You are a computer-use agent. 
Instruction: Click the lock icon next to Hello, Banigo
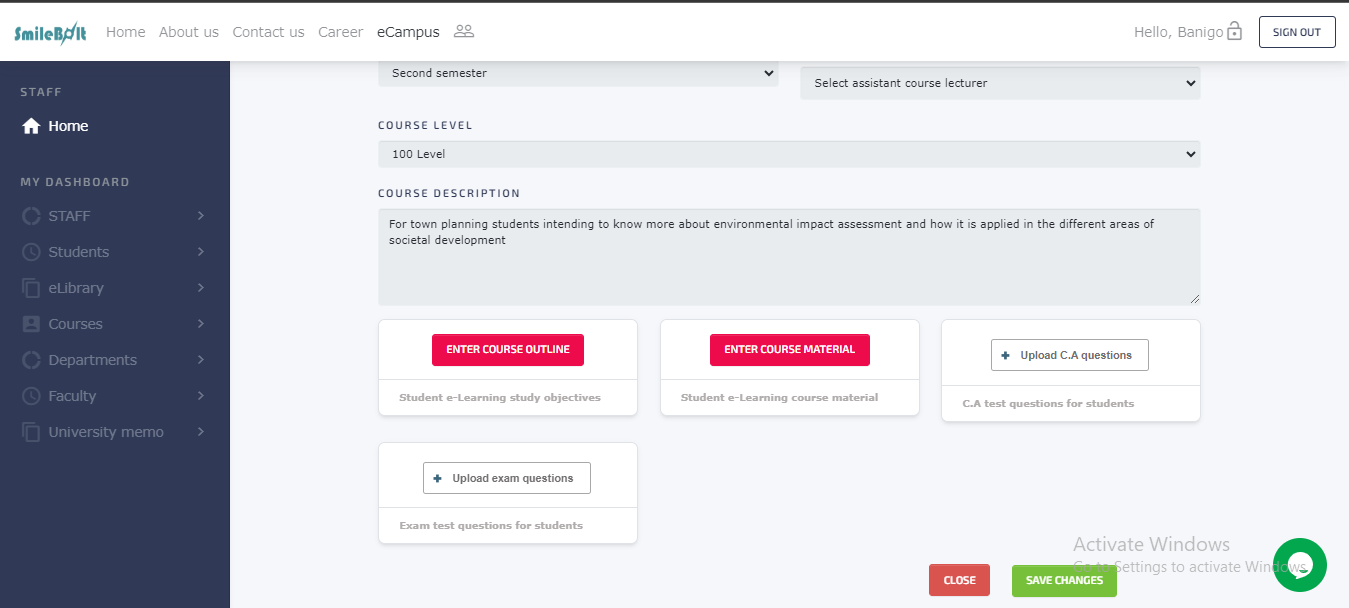point(1234,32)
